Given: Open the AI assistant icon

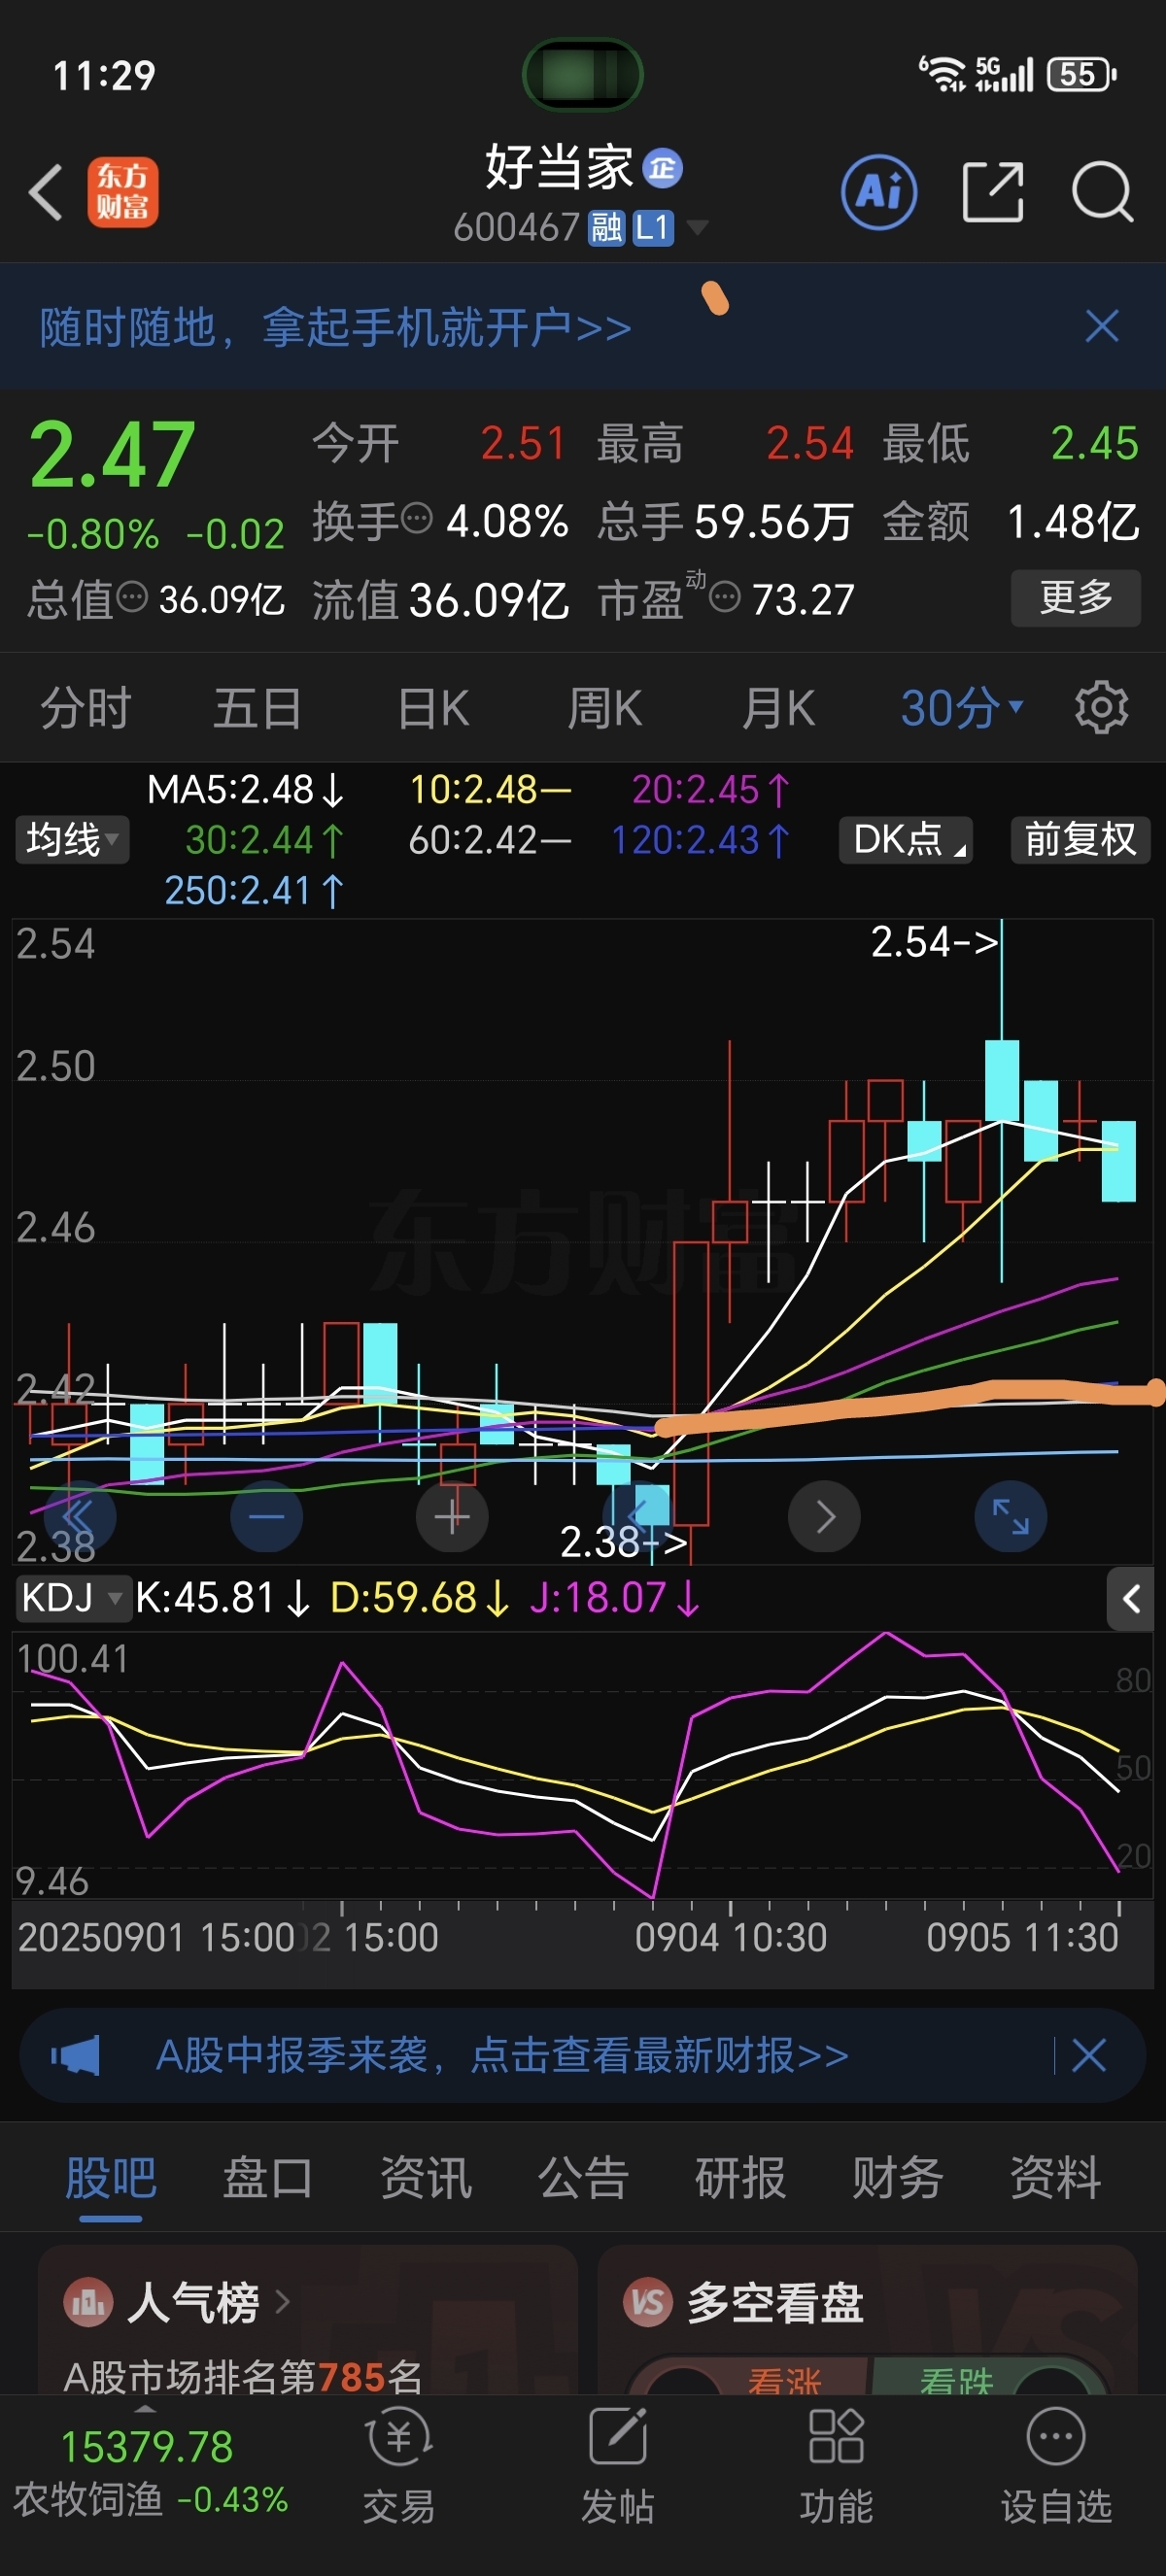Looking at the screenshot, I should (879, 192).
